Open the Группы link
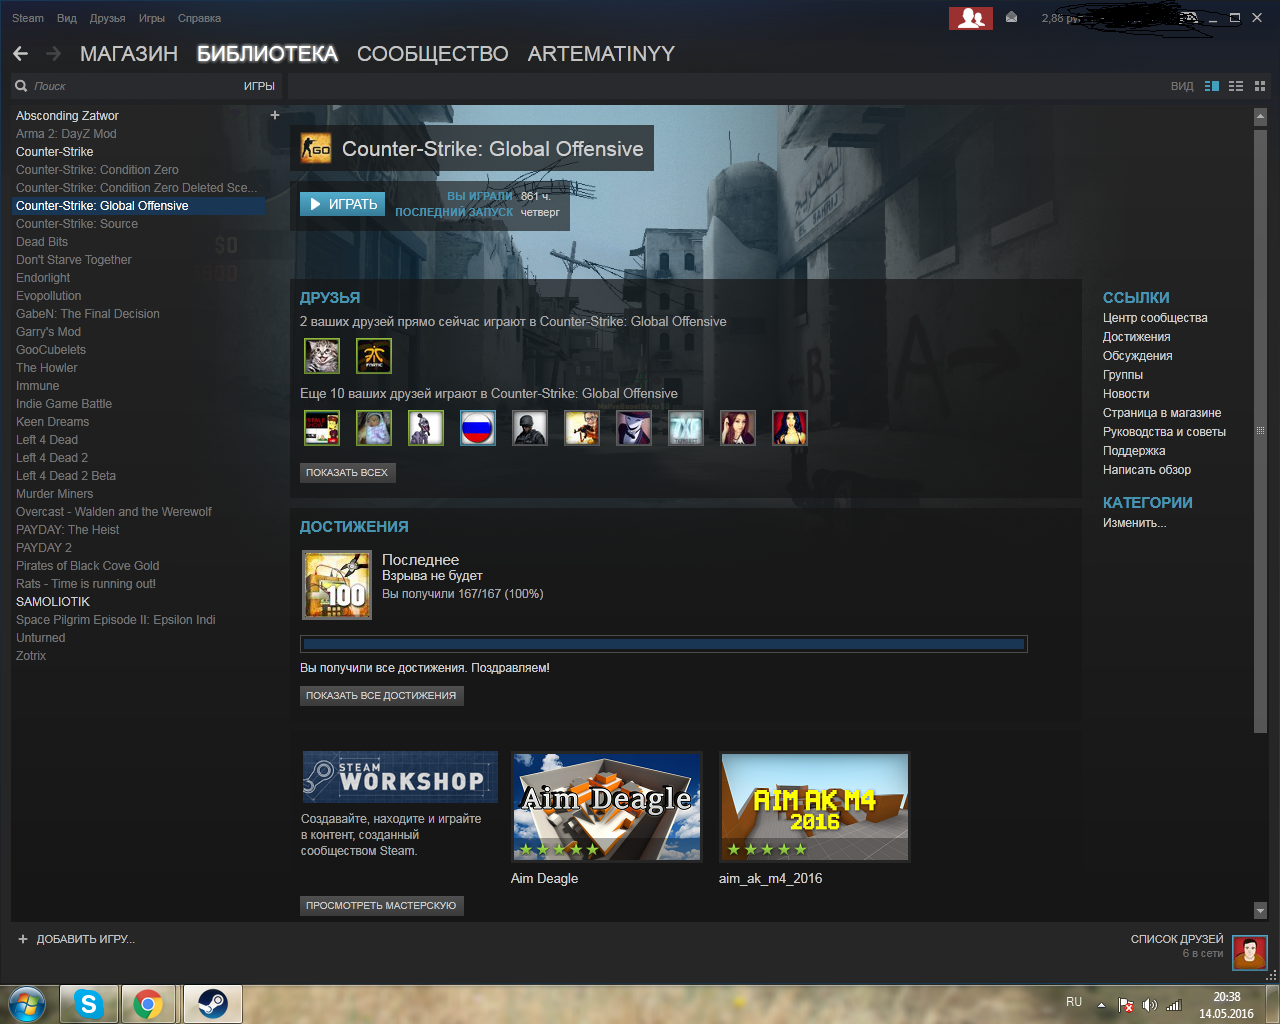The image size is (1280, 1024). [1123, 375]
